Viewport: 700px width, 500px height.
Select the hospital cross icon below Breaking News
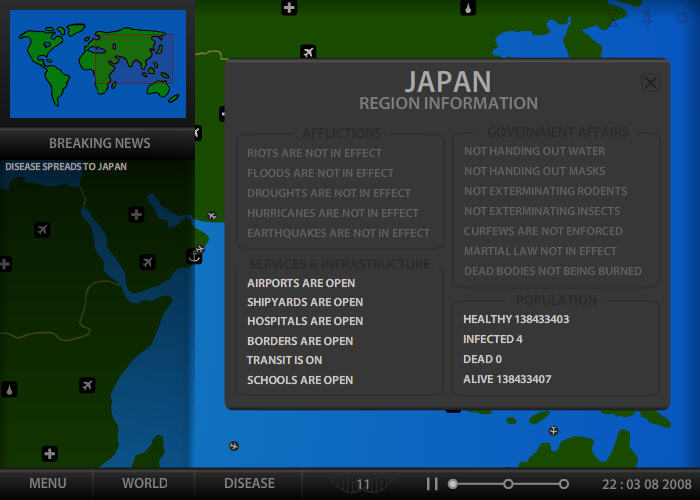(x=137, y=215)
